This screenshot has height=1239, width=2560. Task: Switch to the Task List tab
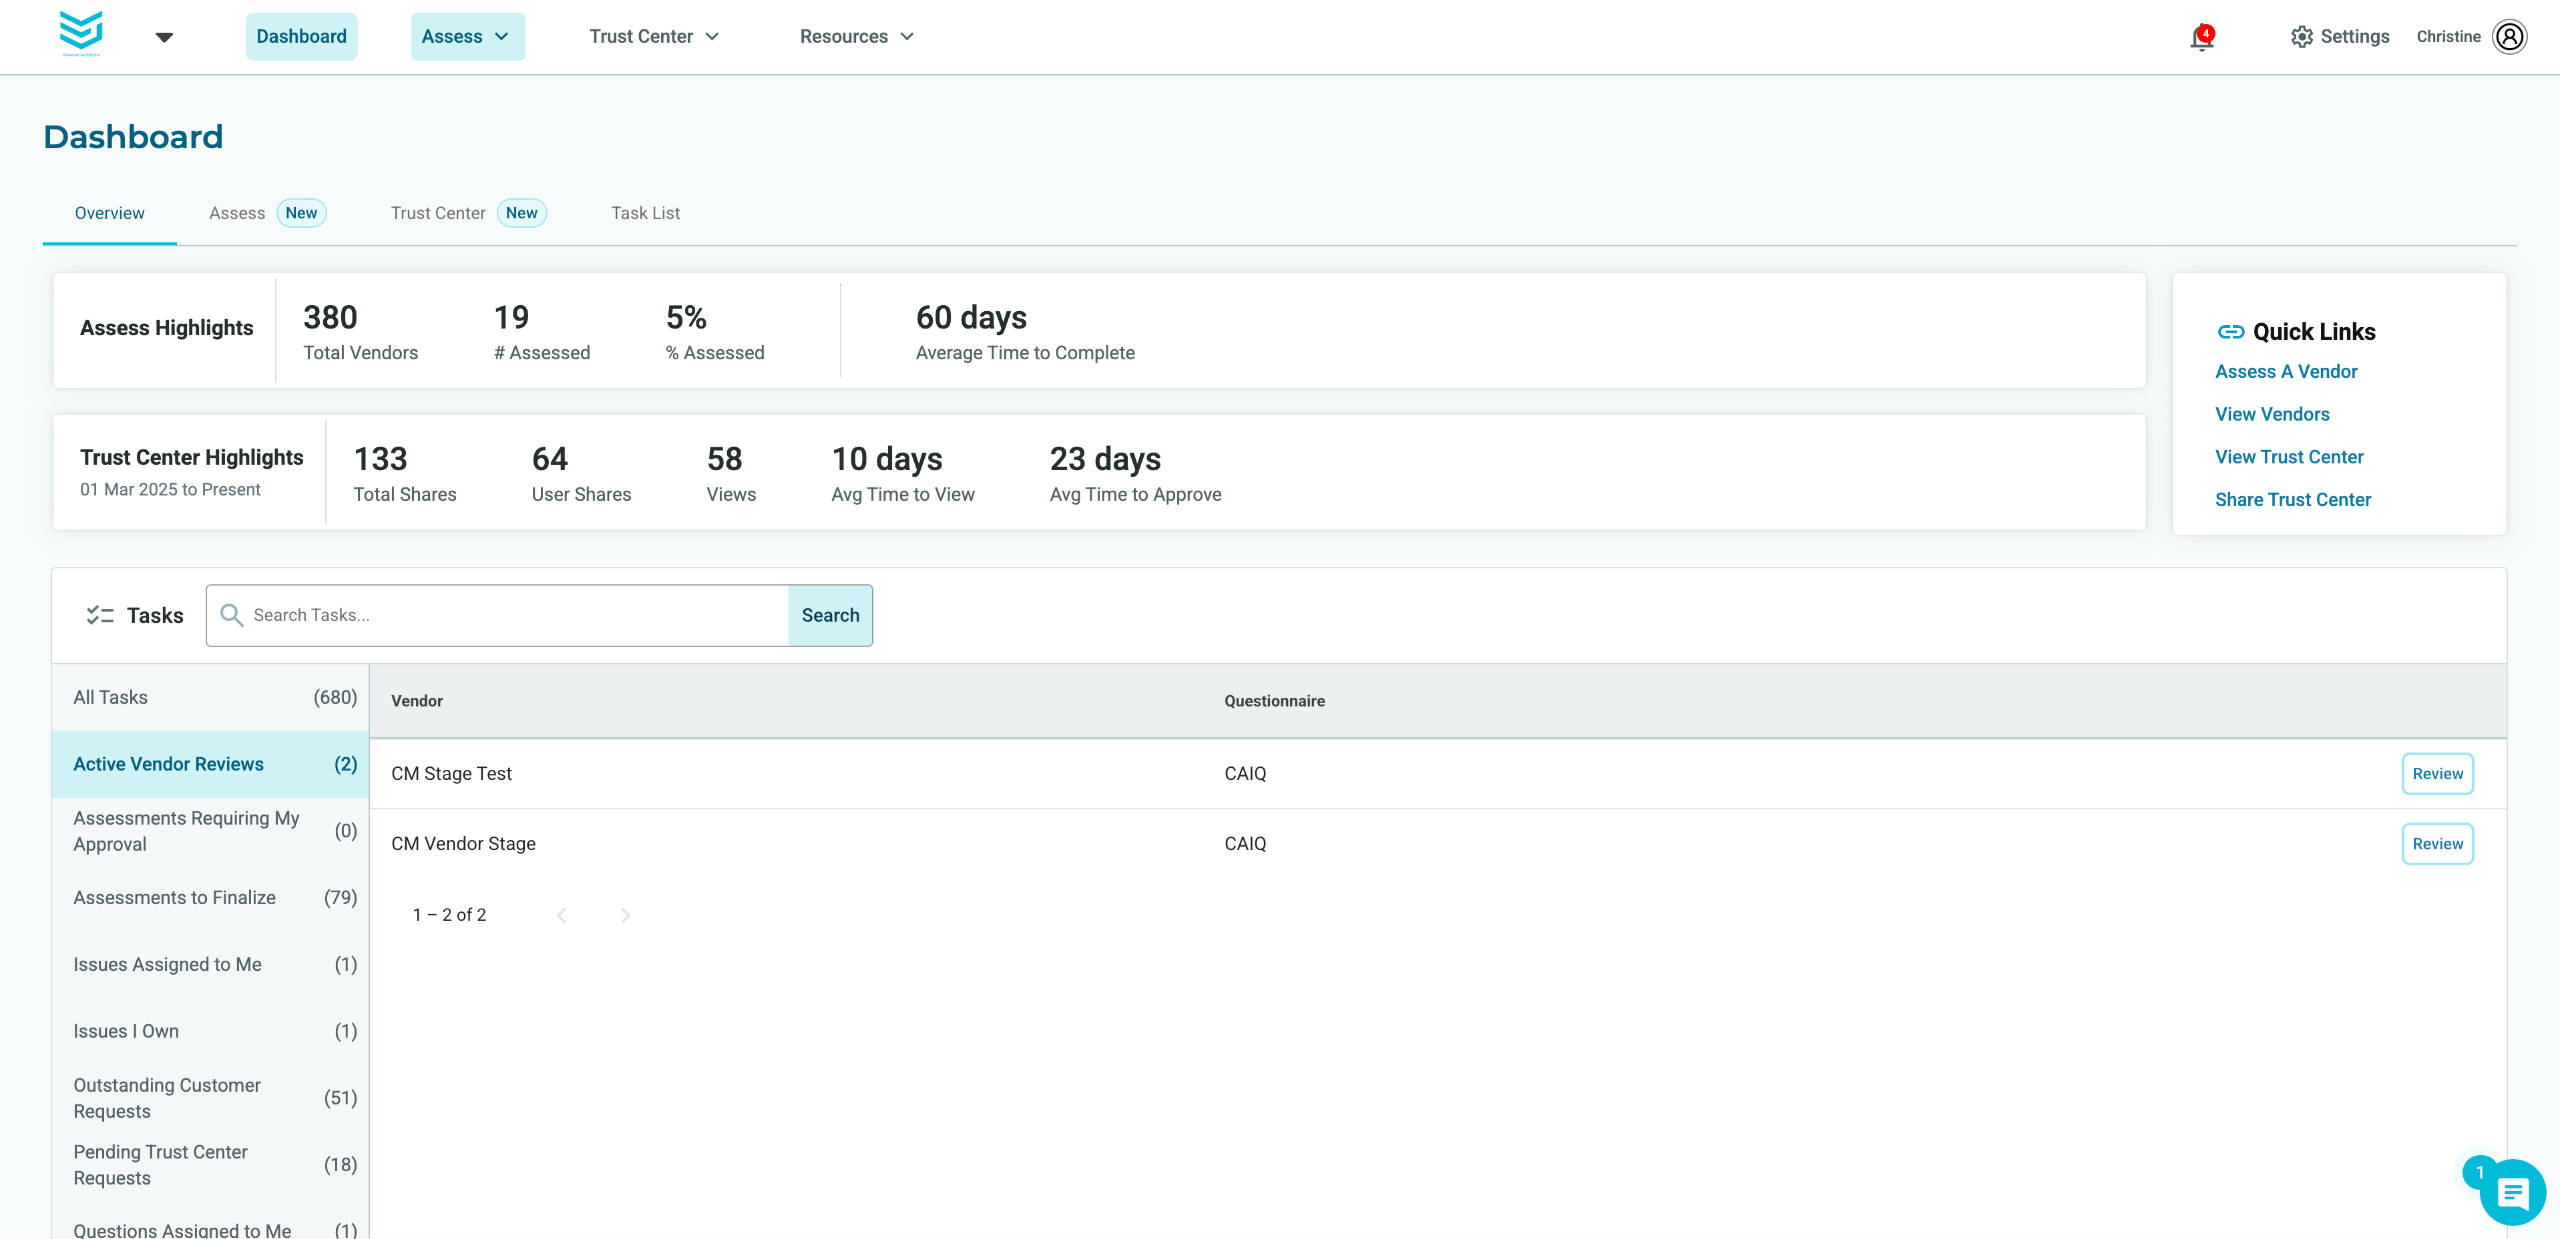pyautogui.click(x=645, y=213)
